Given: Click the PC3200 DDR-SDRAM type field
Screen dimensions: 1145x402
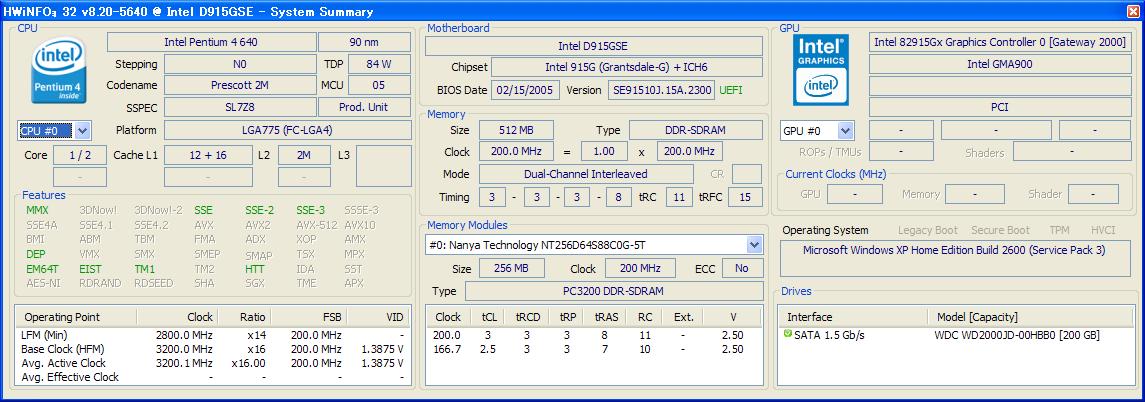Looking at the screenshot, I should [x=613, y=291].
